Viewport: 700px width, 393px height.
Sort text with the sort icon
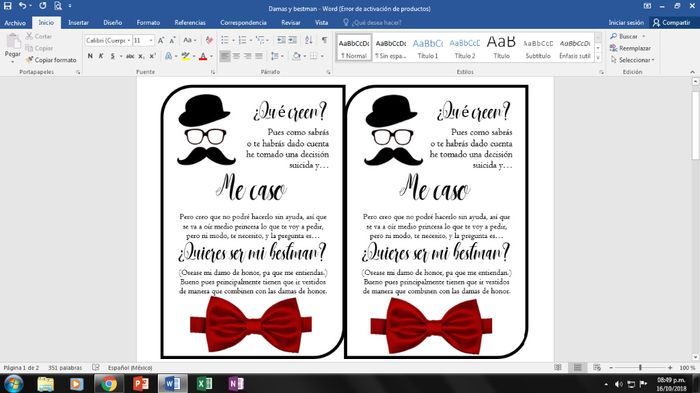(x=308, y=40)
